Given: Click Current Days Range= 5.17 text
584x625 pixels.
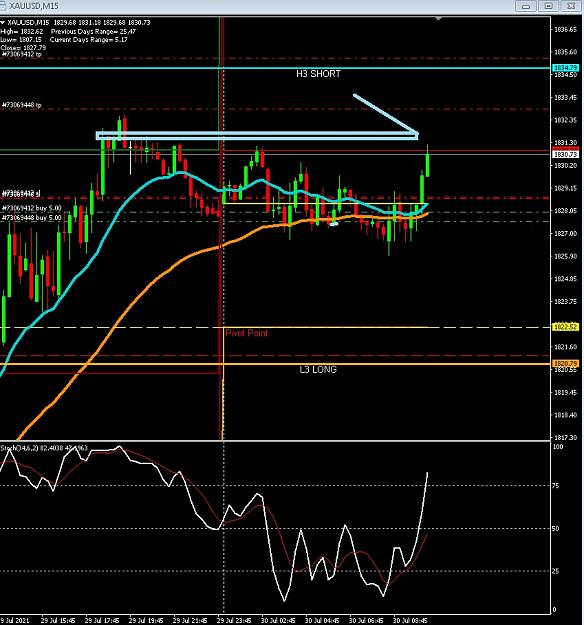Looking at the screenshot, I should coord(88,40).
